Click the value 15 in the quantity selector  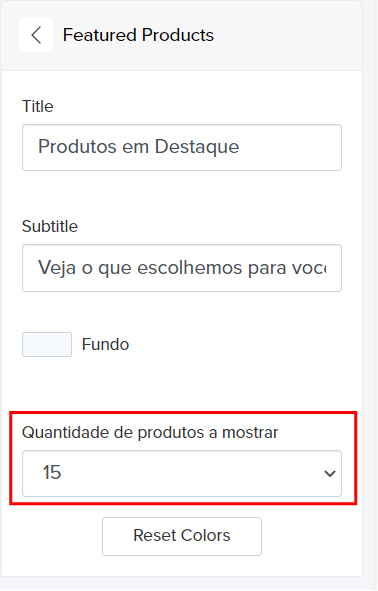tap(52, 473)
